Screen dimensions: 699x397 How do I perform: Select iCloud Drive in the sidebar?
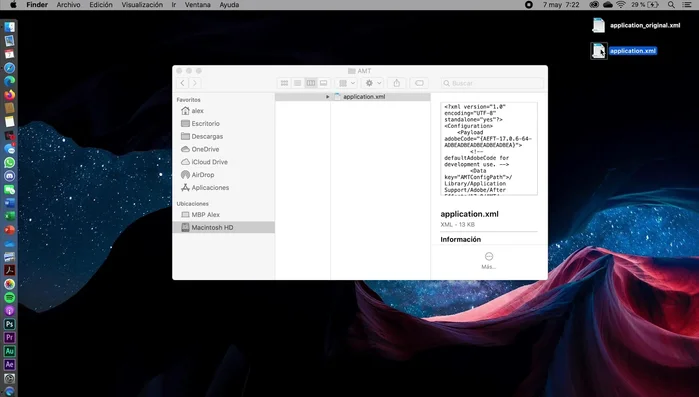coord(223,162)
